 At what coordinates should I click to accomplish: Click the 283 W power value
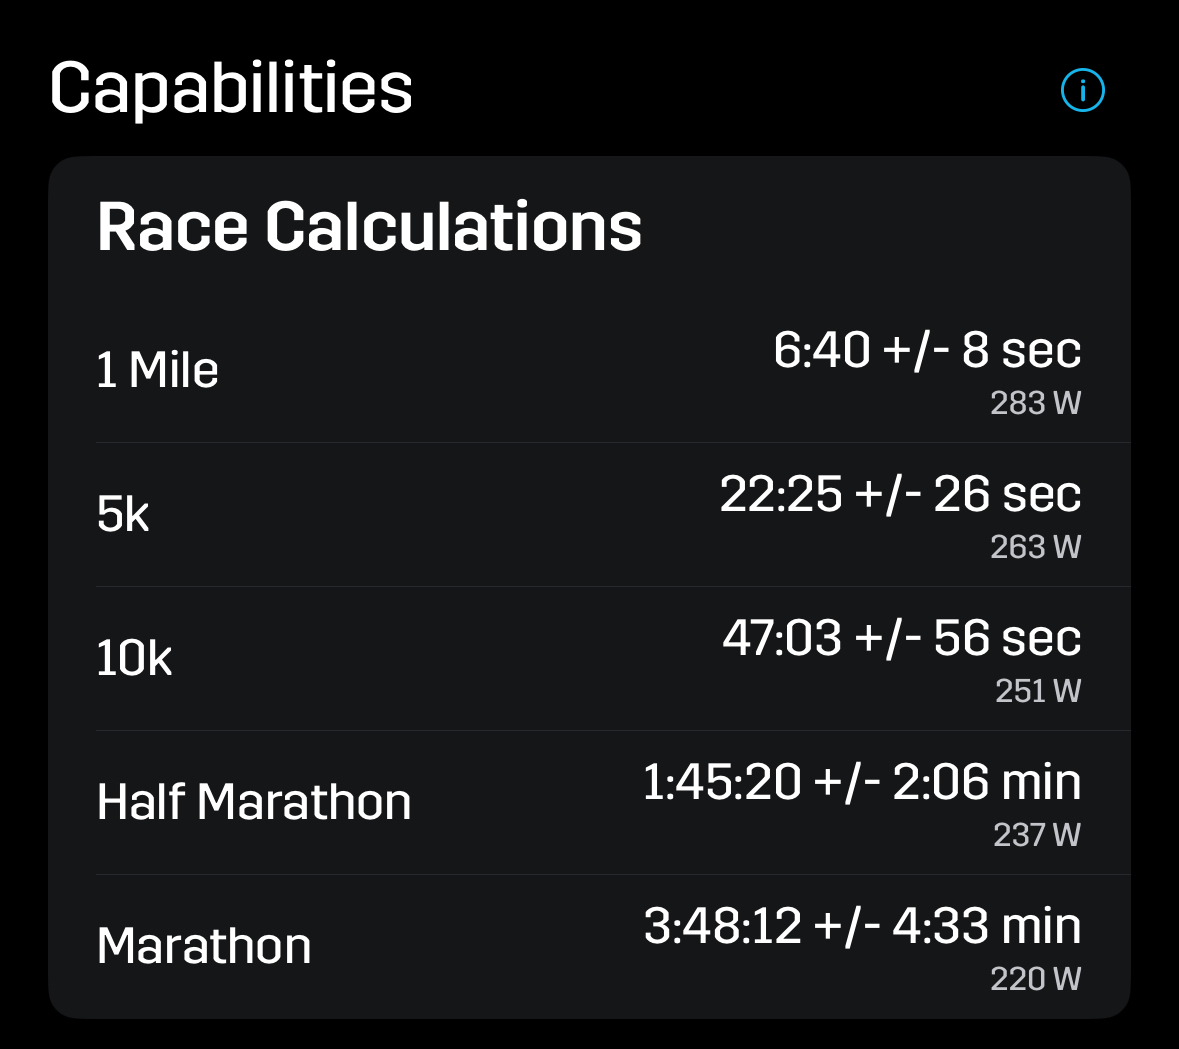1035,403
